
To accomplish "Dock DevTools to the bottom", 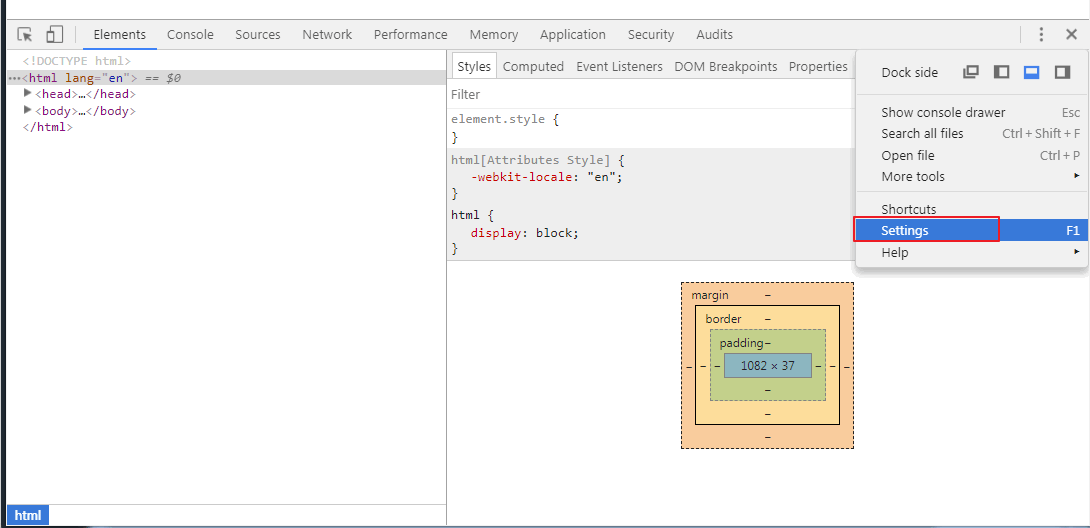I will (x=1032, y=72).
